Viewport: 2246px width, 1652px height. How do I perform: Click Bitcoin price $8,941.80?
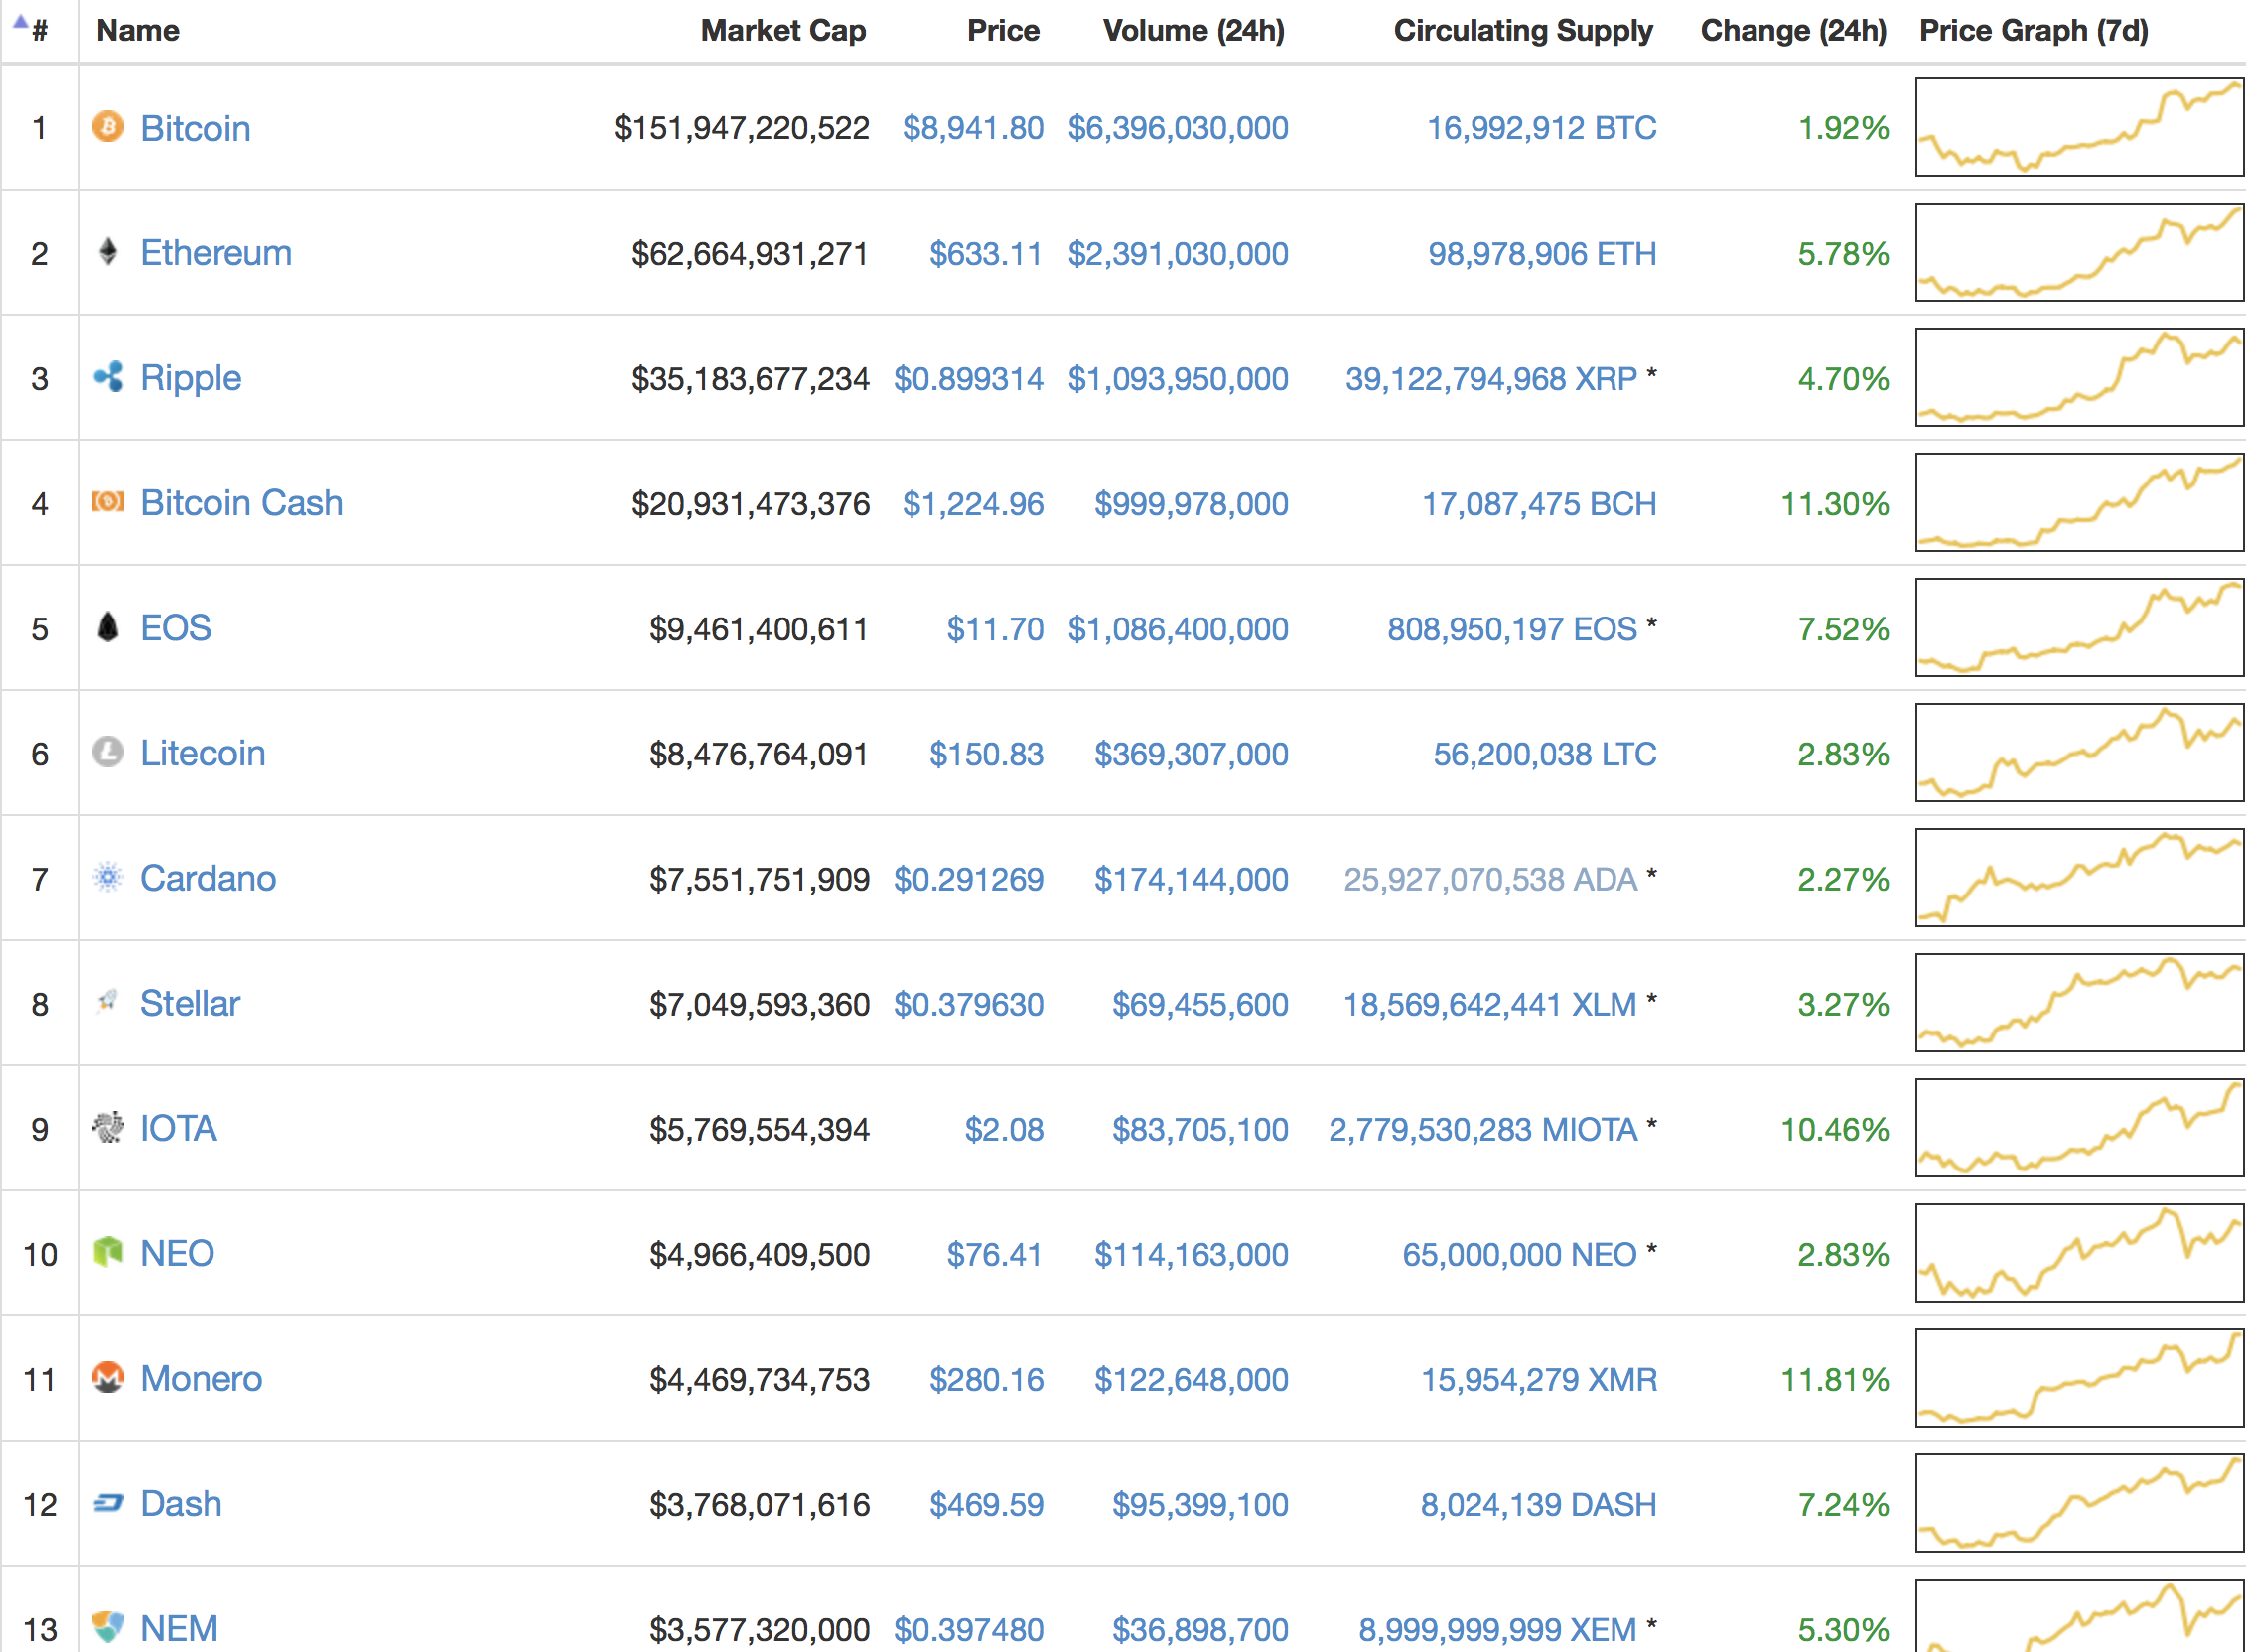point(973,128)
